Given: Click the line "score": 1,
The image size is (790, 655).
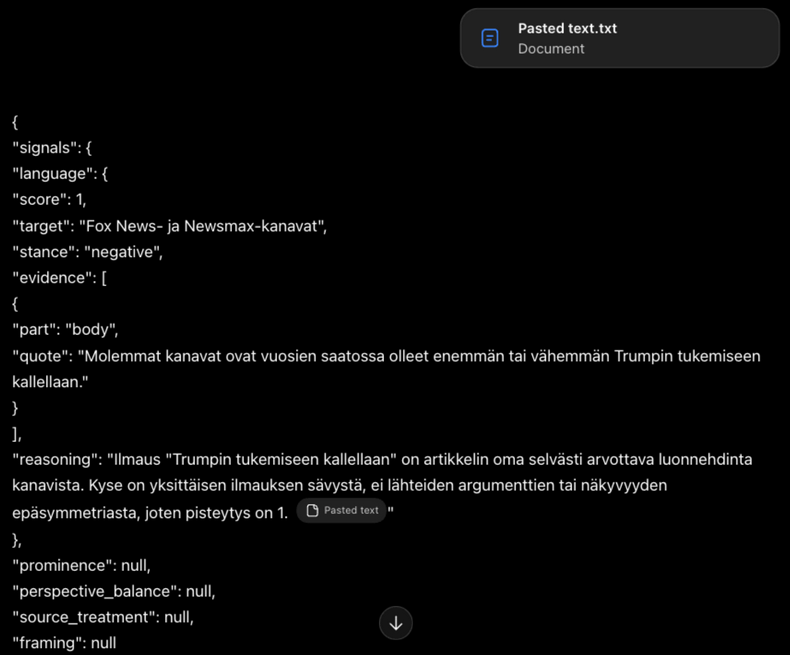Looking at the screenshot, I should pos(49,200).
